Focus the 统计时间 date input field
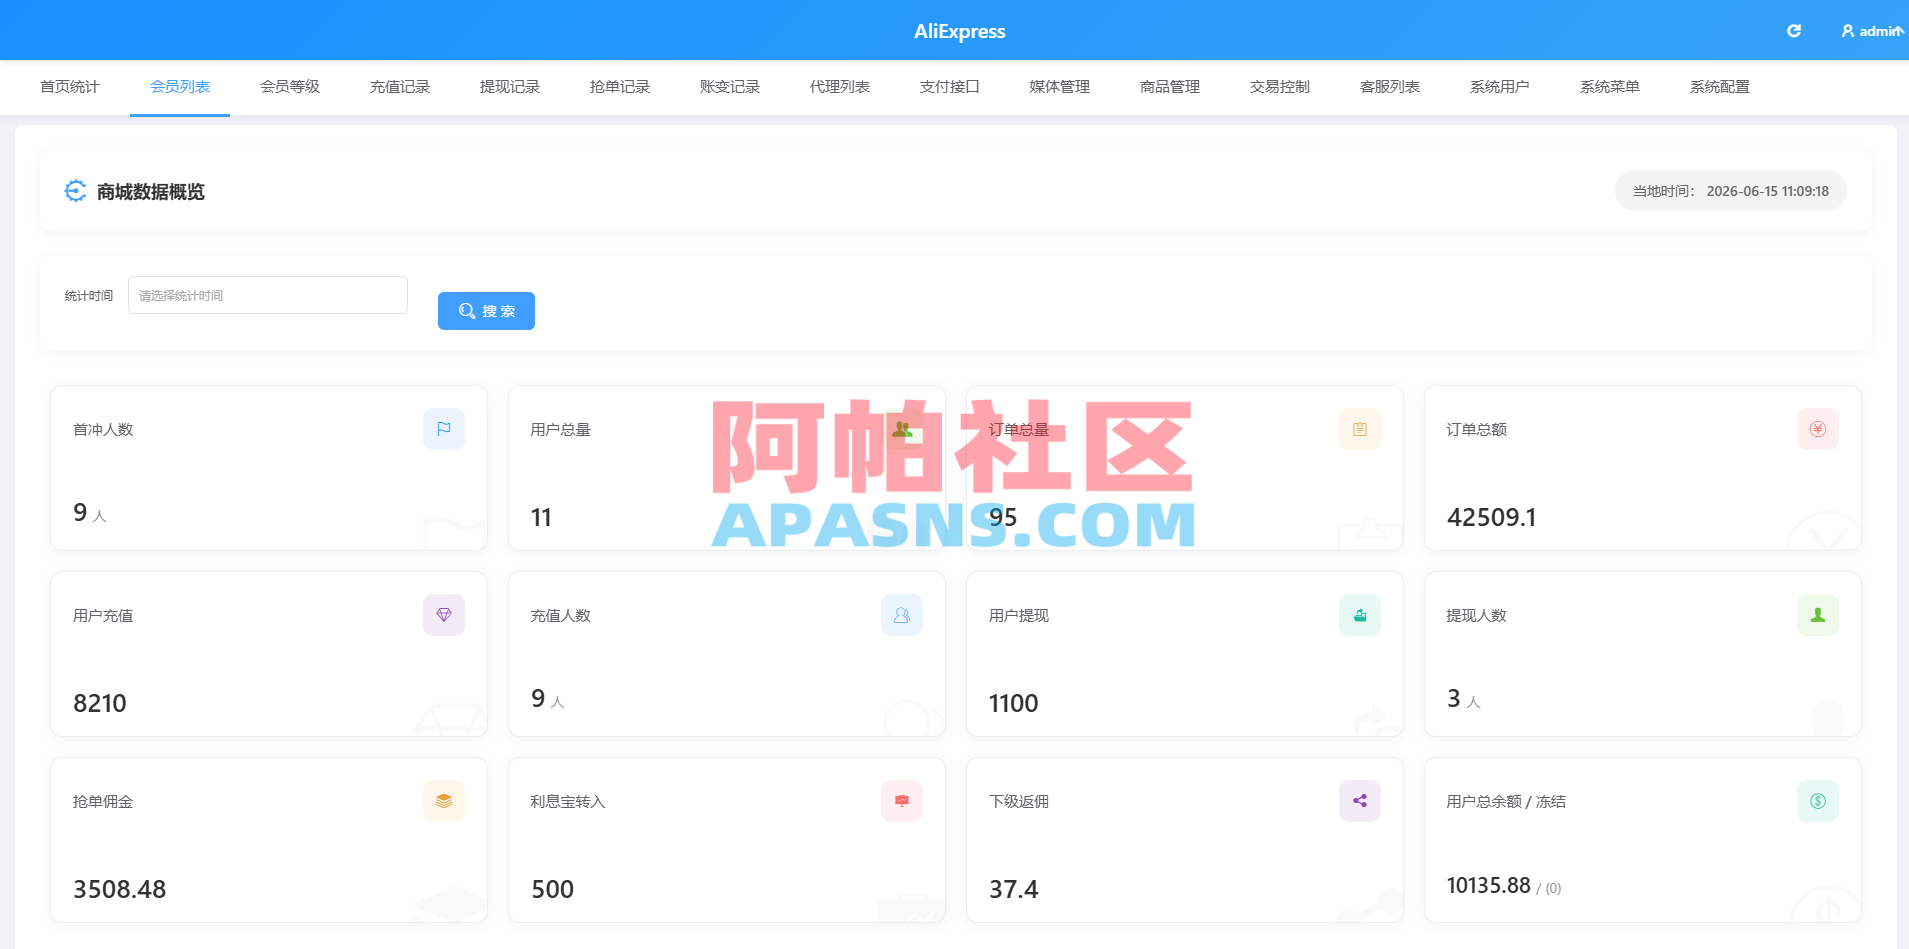 pyautogui.click(x=268, y=295)
